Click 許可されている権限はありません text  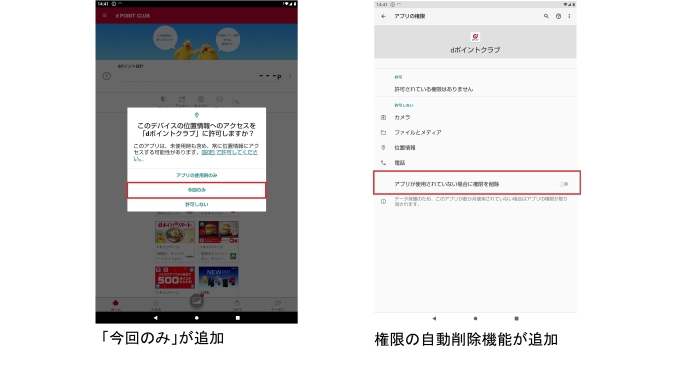pos(433,89)
